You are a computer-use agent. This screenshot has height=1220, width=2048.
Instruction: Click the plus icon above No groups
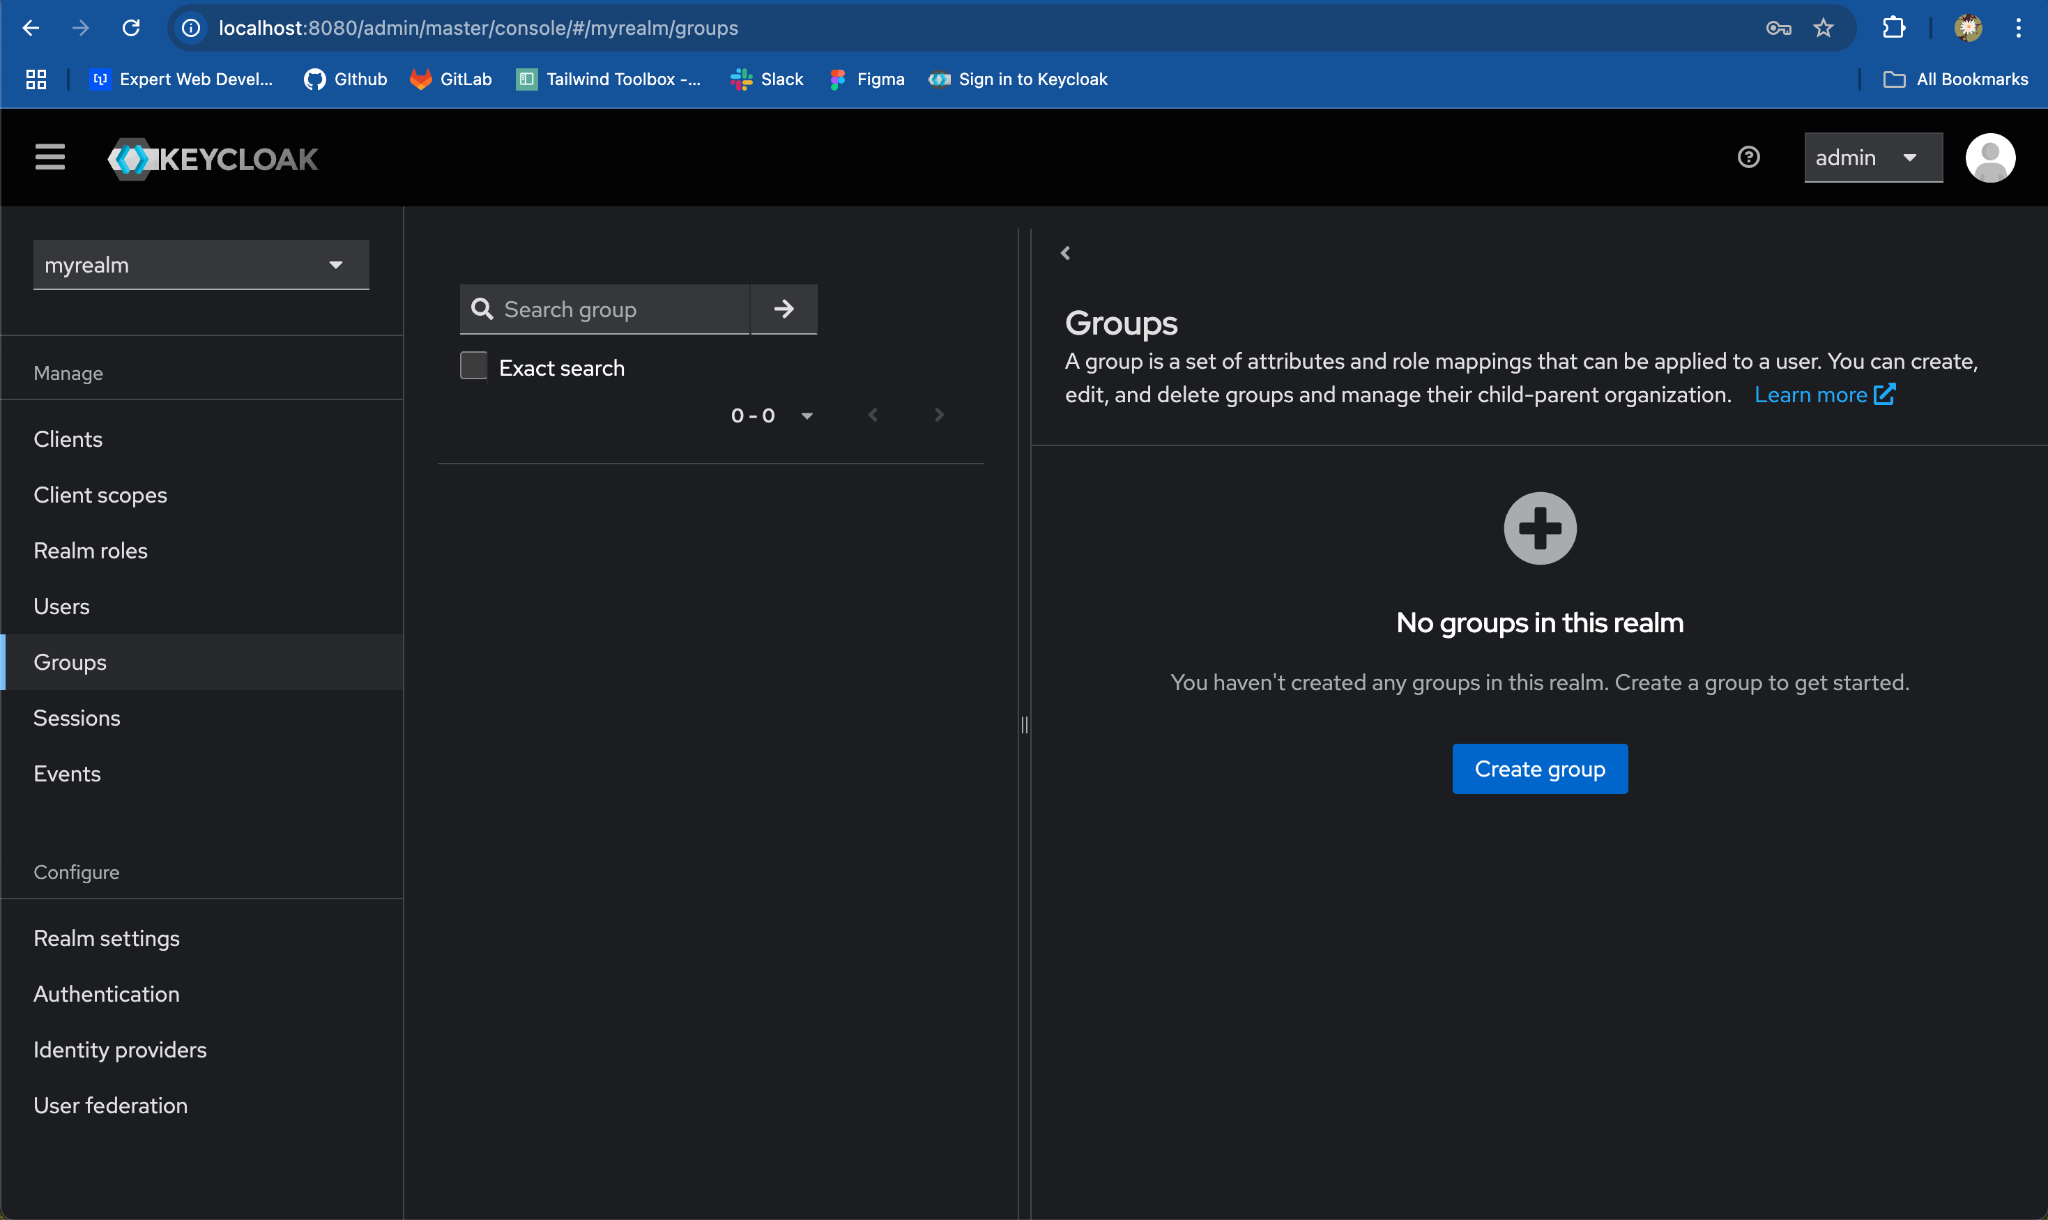click(x=1540, y=528)
